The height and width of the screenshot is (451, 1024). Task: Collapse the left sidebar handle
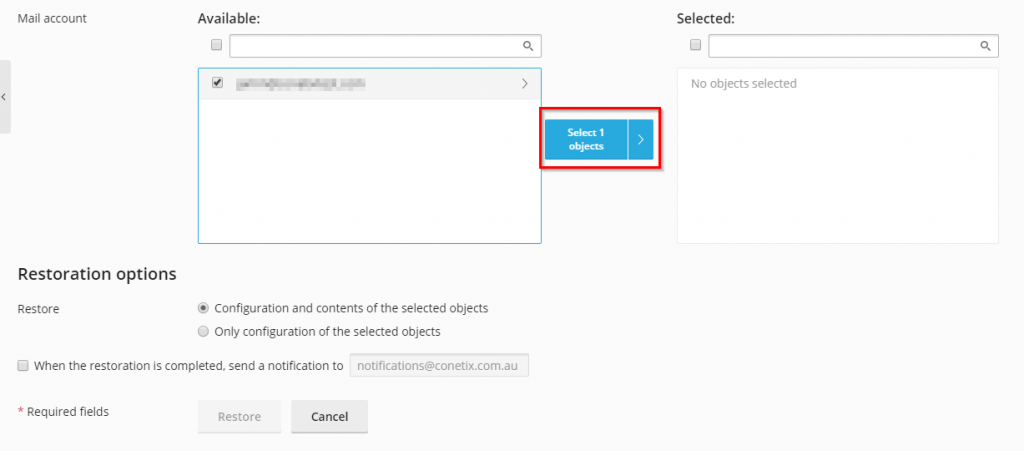[5, 97]
